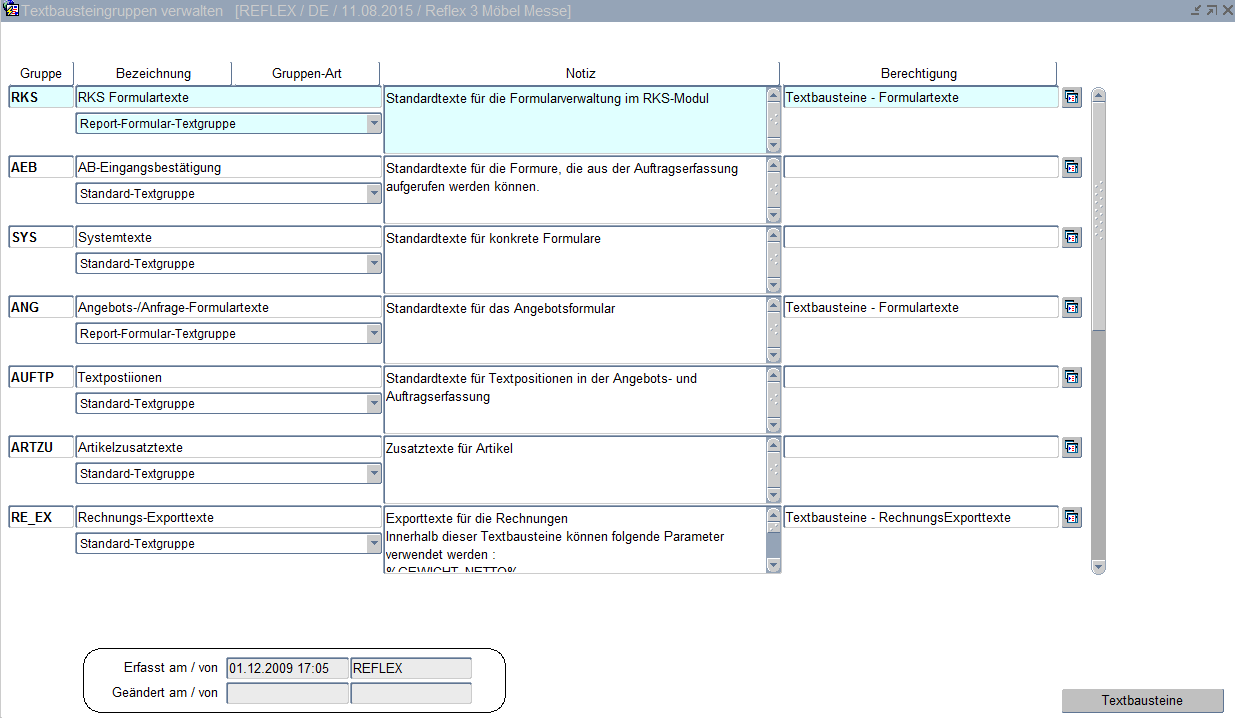Select the AUFTP group code field
The width and height of the screenshot is (1235, 718).
pyautogui.click(x=41, y=378)
